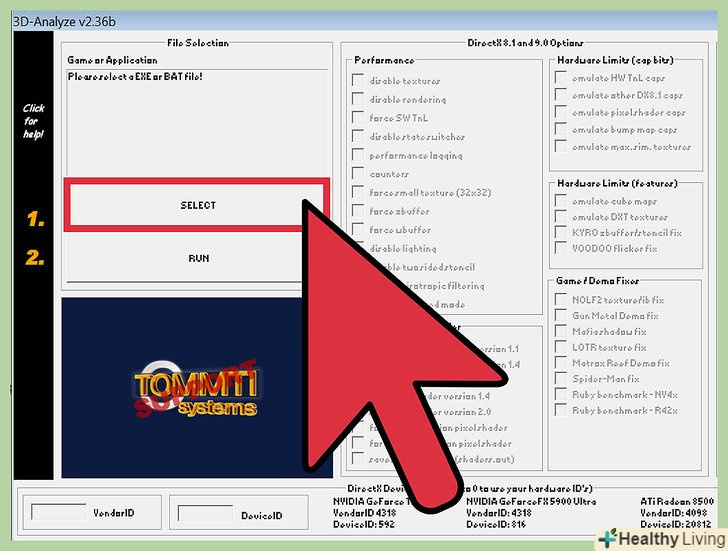728x551 pixels.
Task: Focus the VendorID input field
Action: [58, 512]
